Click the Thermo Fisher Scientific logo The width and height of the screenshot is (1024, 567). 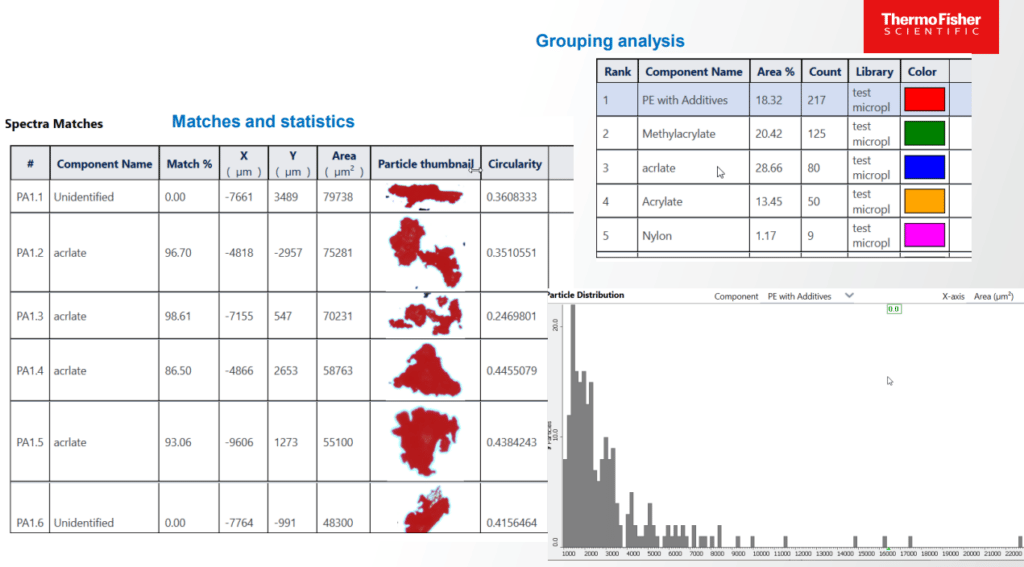(x=930, y=26)
